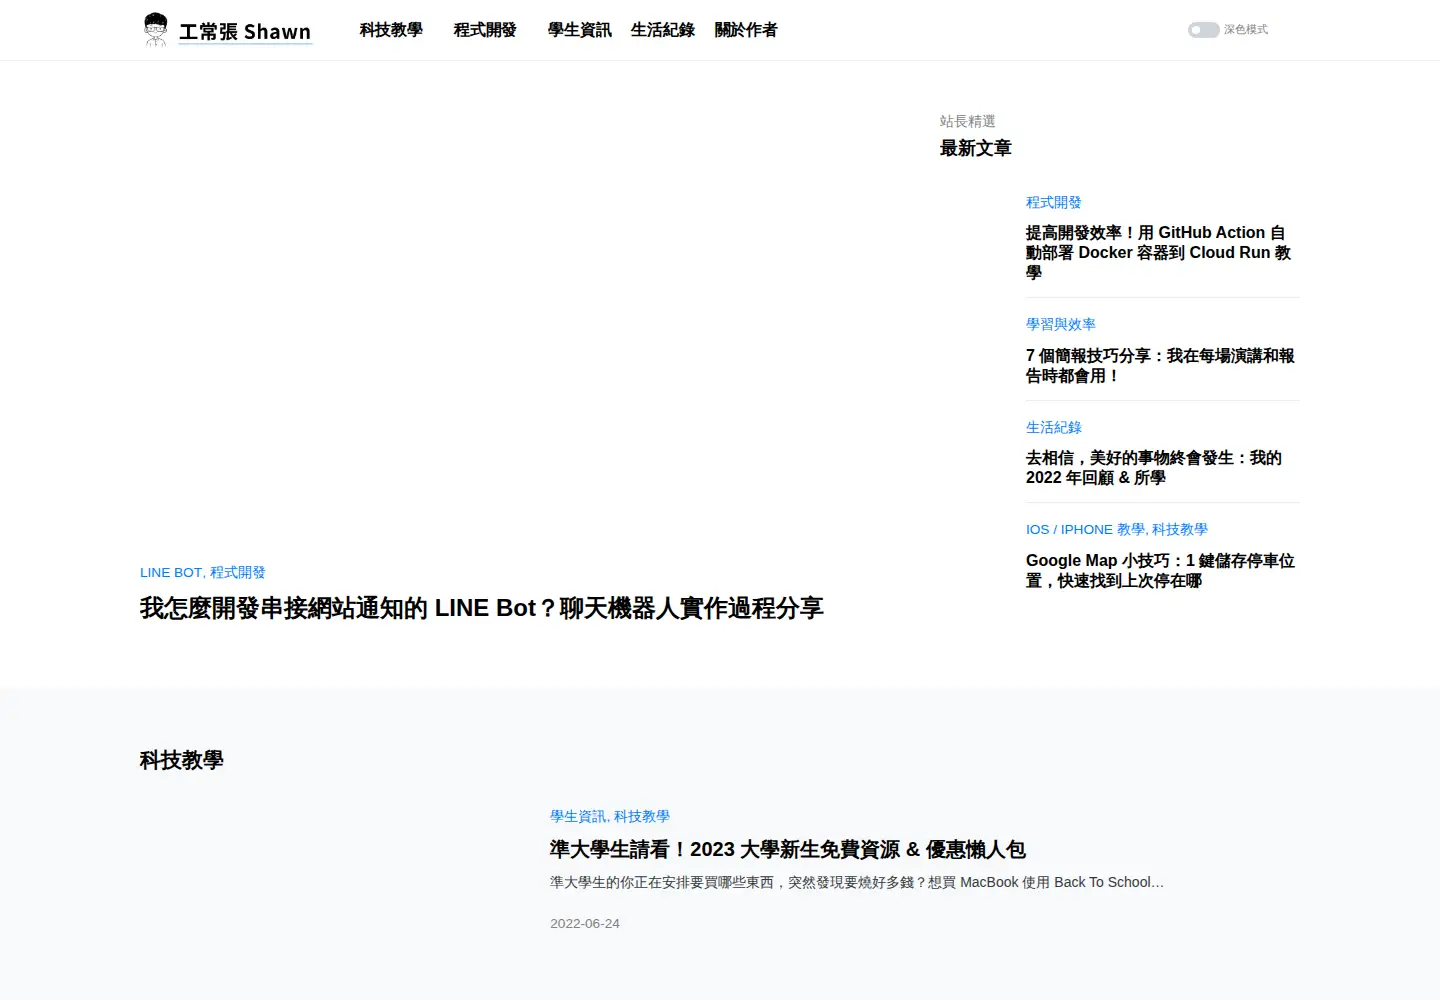Open 生活紀錄 from the top menu
The width and height of the screenshot is (1440, 1000).
click(663, 30)
